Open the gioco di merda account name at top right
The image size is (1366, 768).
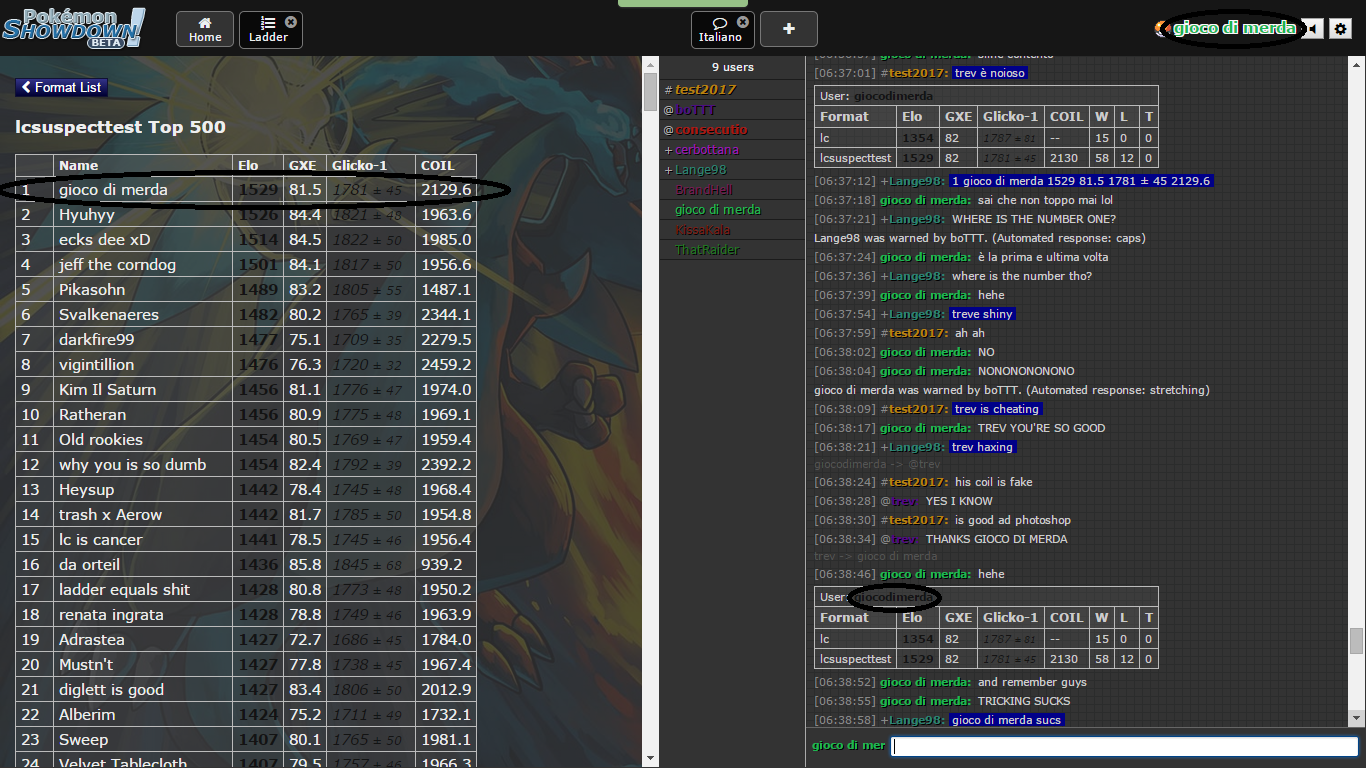1234,28
